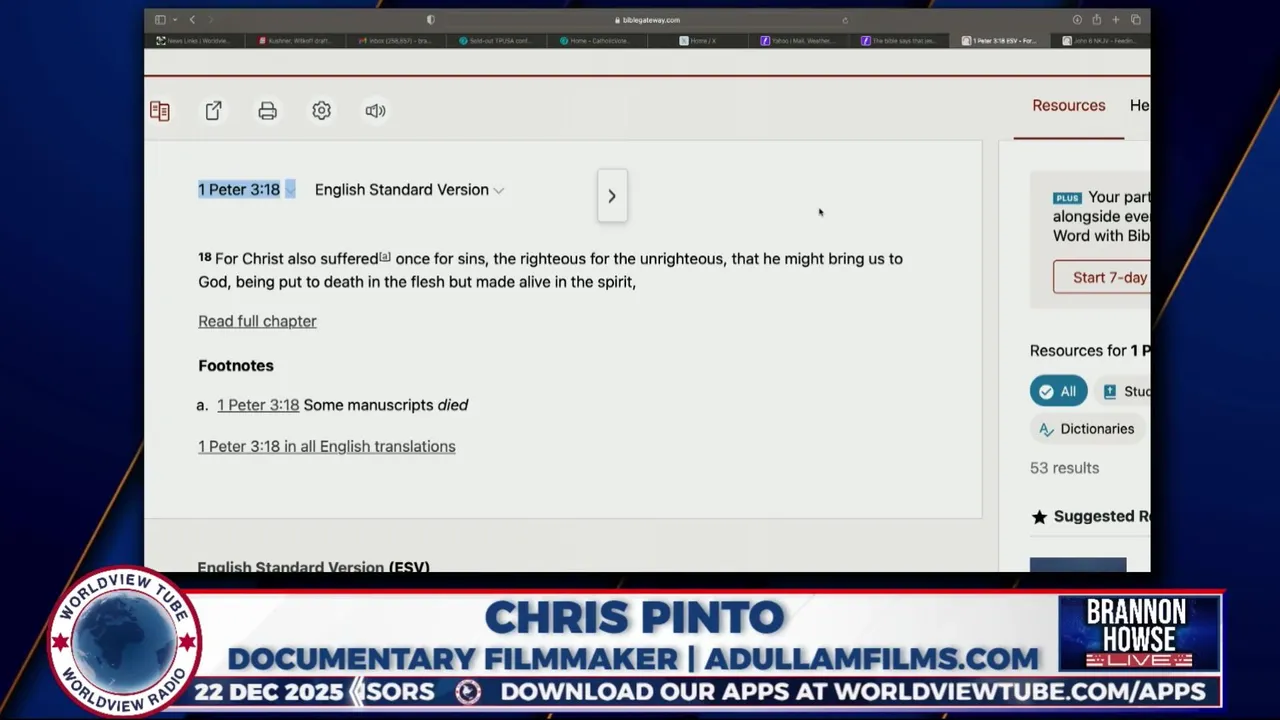Image resolution: width=1280 pixels, height=720 pixels.
Task: Click the Read full chapter link
Action: (257, 321)
